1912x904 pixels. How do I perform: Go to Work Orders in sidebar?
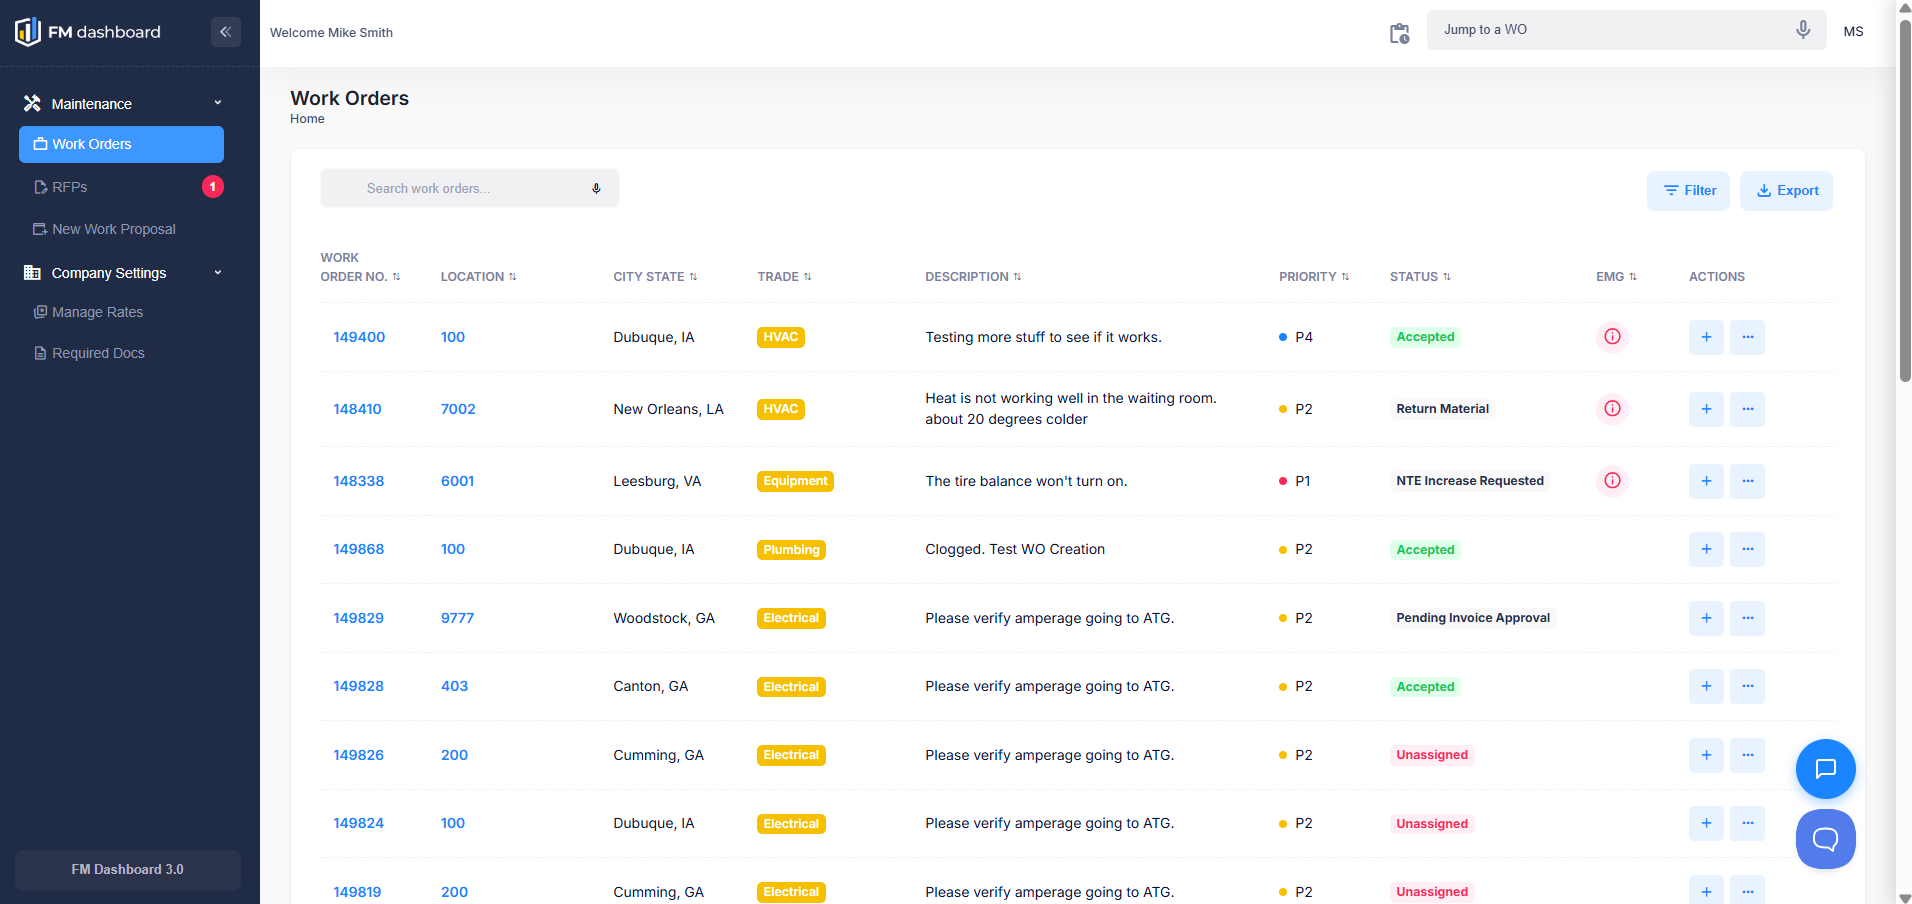click(121, 144)
